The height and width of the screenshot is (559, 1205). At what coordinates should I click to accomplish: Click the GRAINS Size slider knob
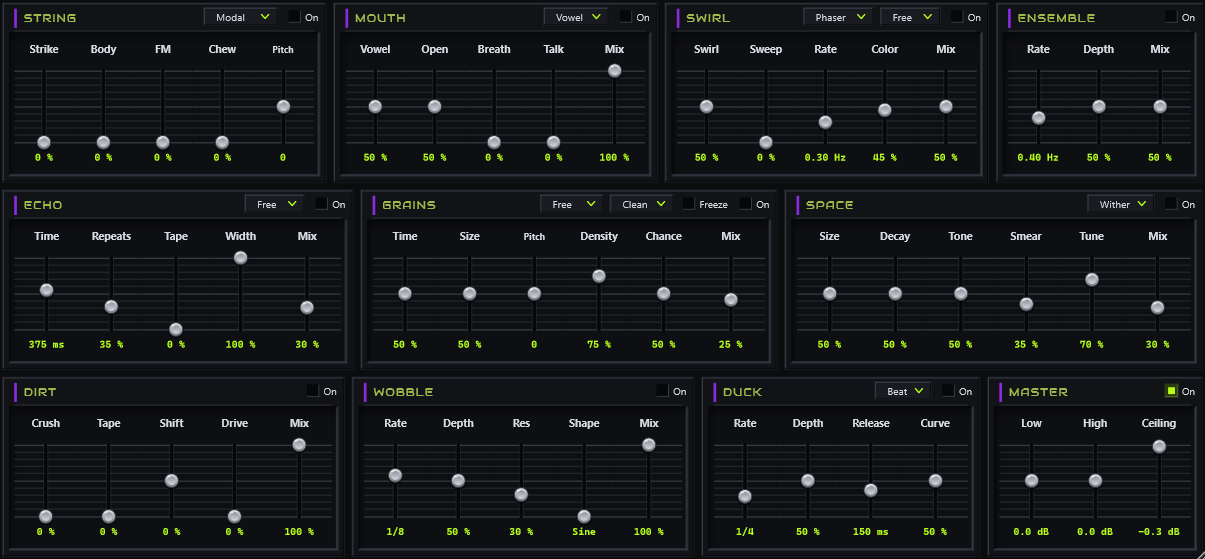tap(469, 293)
